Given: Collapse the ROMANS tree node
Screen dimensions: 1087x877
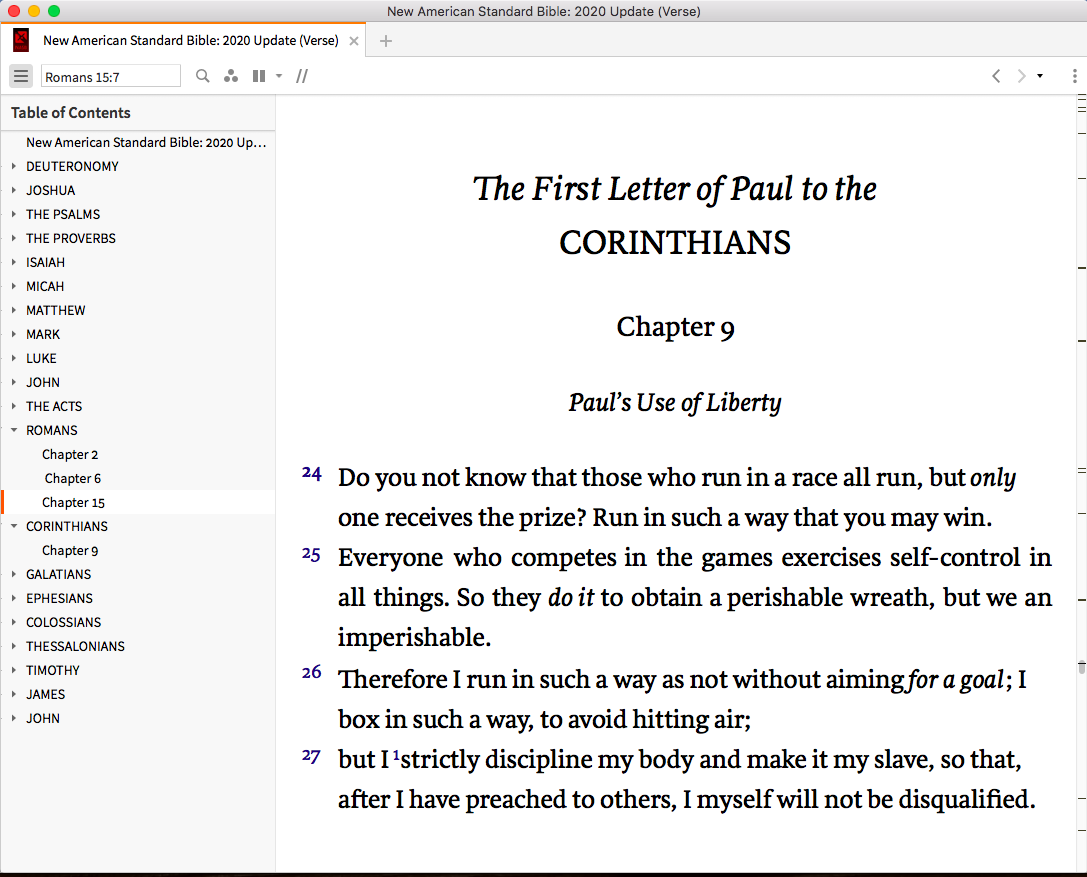Looking at the screenshot, I should pyautogui.click(x=14, y=431).
